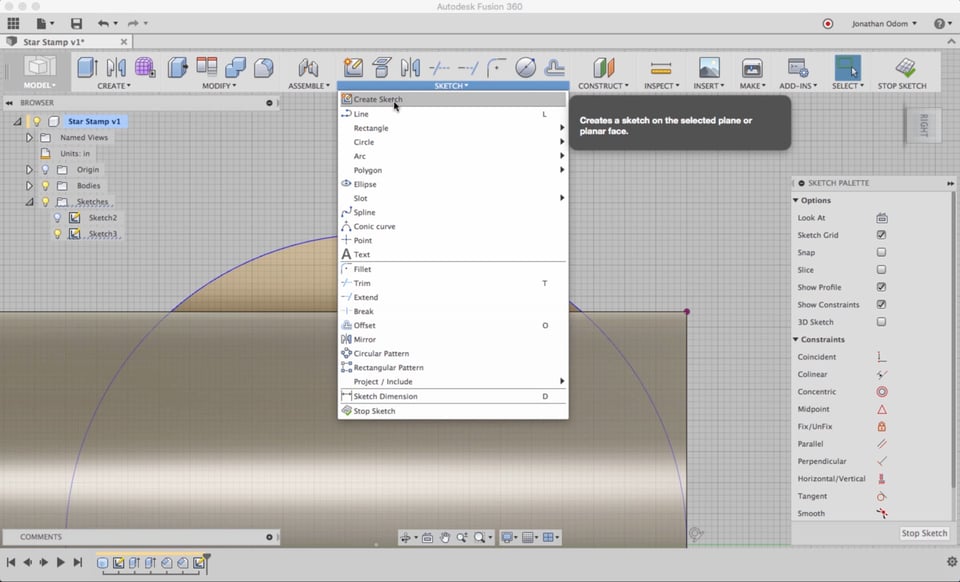Click the Inspect measure icon

661,67
